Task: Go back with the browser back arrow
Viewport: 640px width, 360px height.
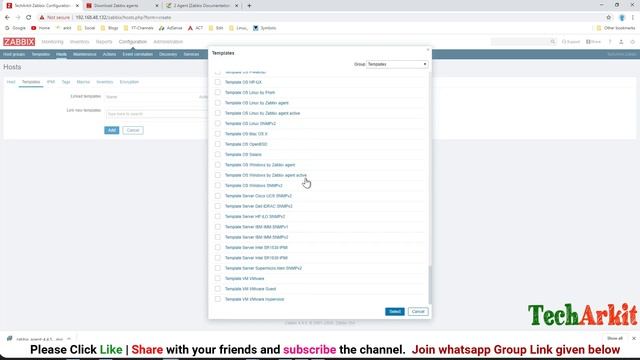Action: click(x=7, y=18)
